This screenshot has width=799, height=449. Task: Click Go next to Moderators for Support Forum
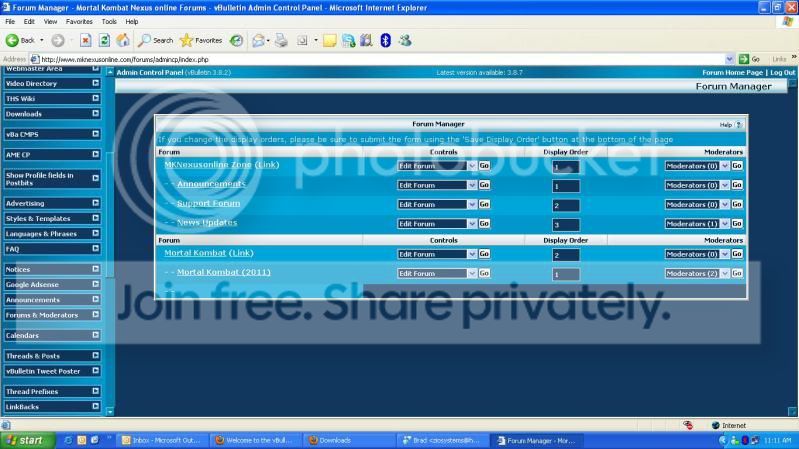[x=737, y=204]
